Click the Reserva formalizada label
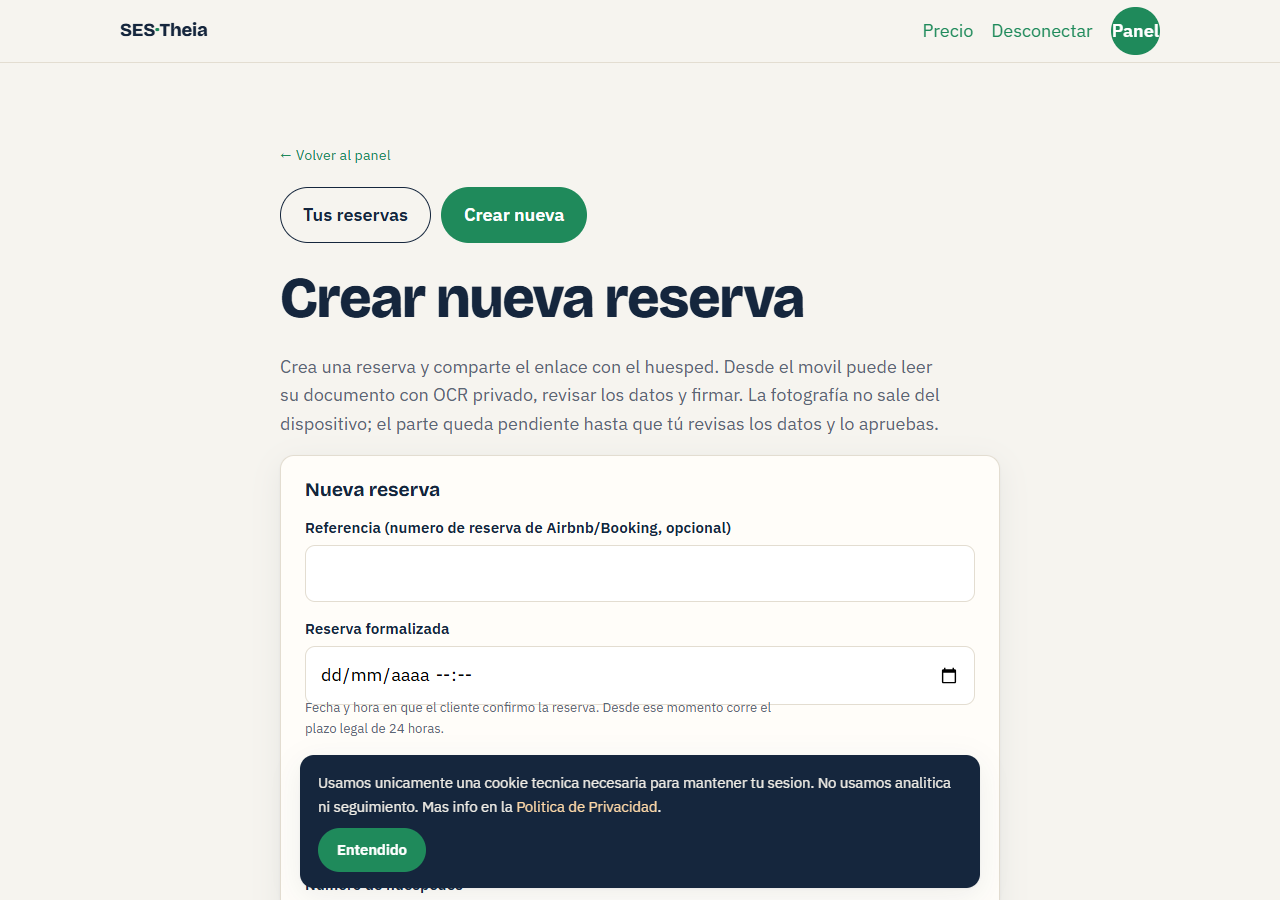 (x=377, y=629)
